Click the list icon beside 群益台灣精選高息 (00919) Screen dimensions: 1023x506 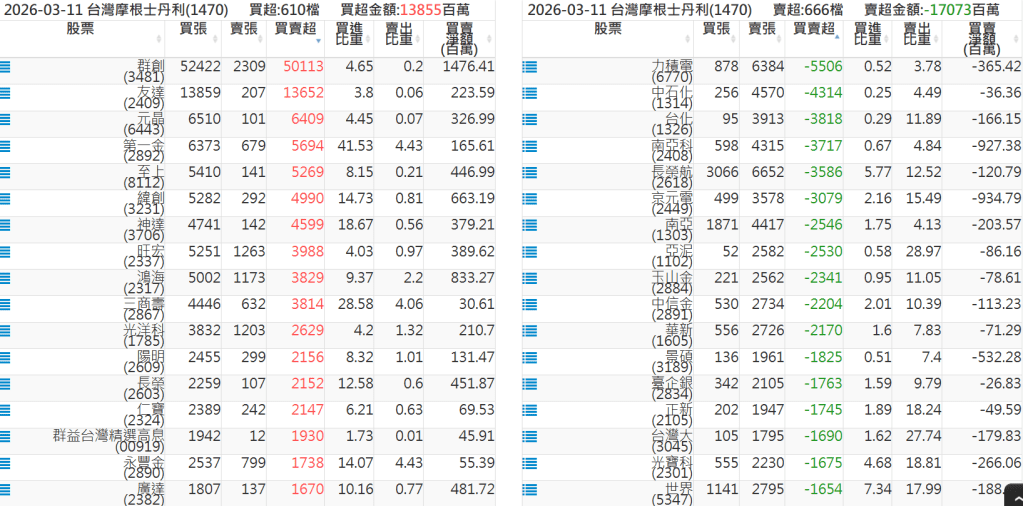[6, 436]
